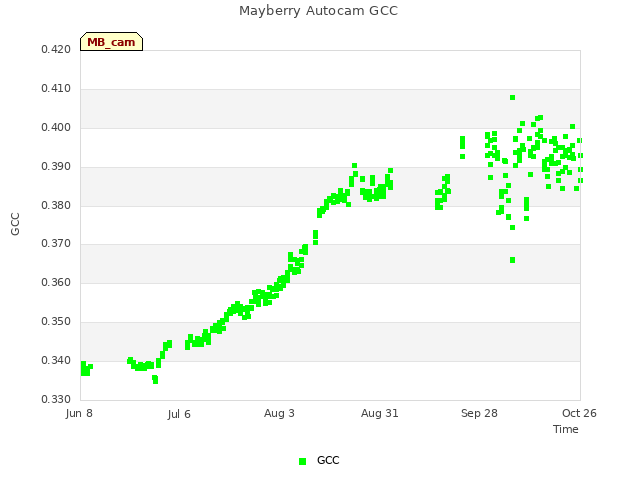Click the chart title Mayberry Autocam GCC

coord(318,11)
